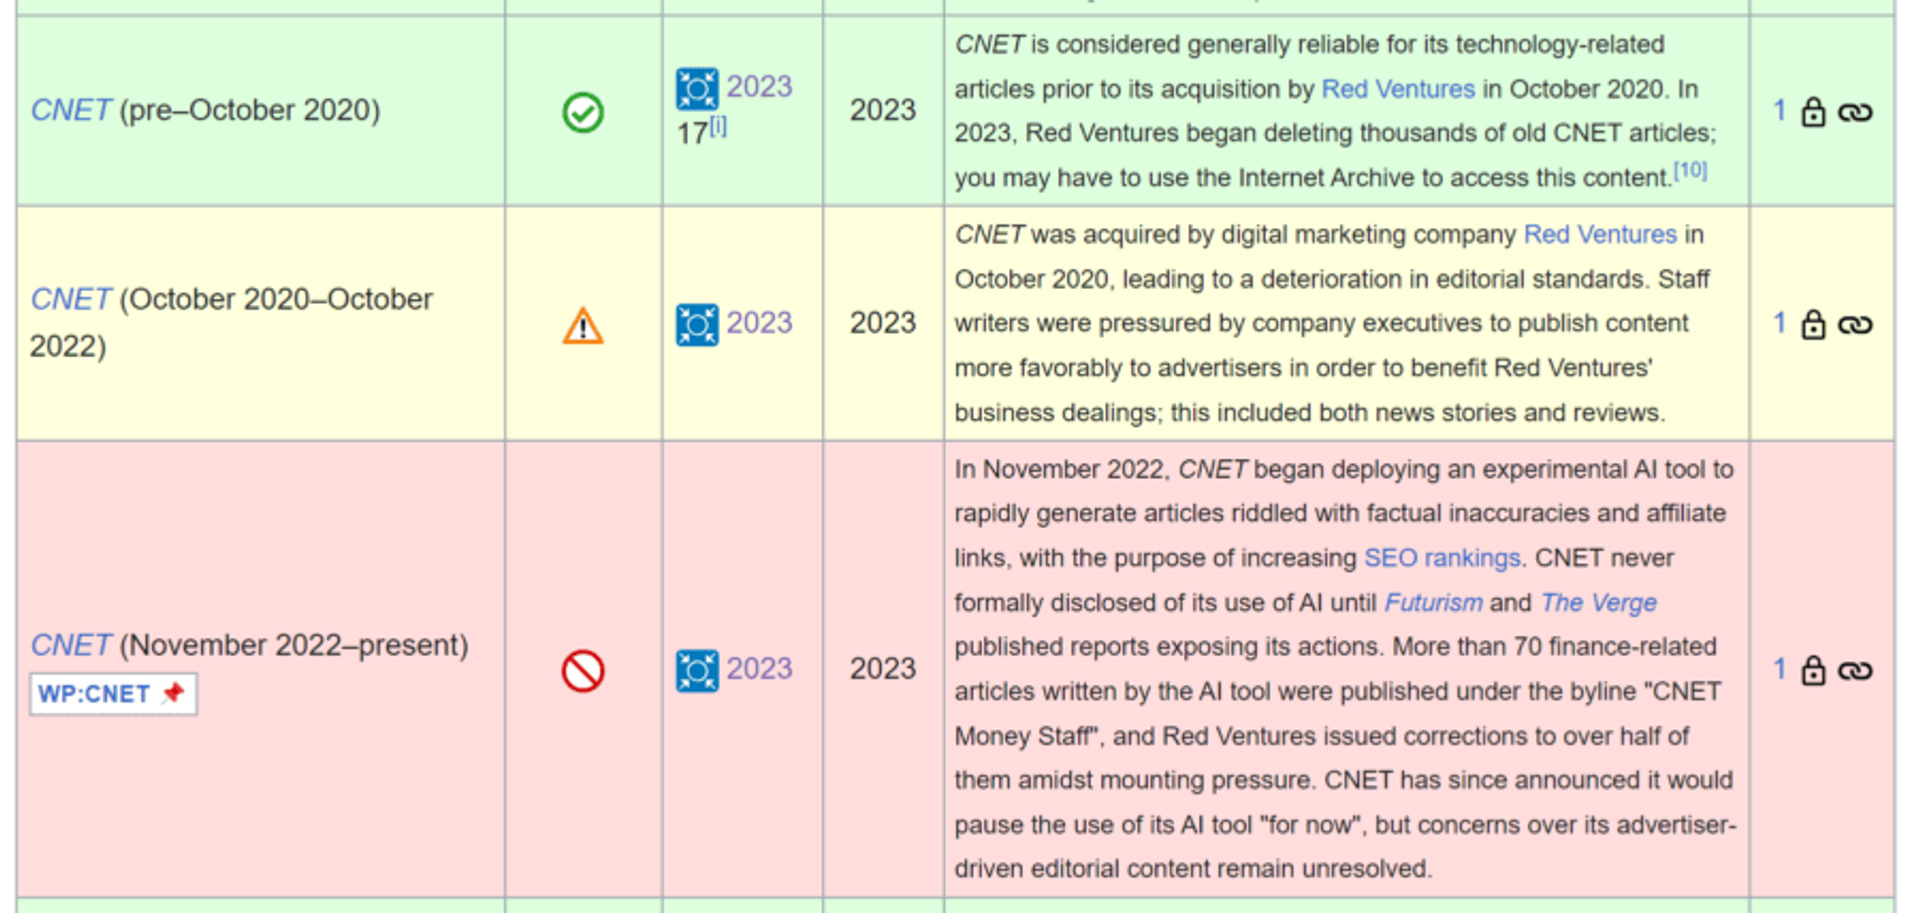Click the padlock icon in the CNET pre–October 2020 row
This screenshot has width=1920, height=913.
[1813, 112]
